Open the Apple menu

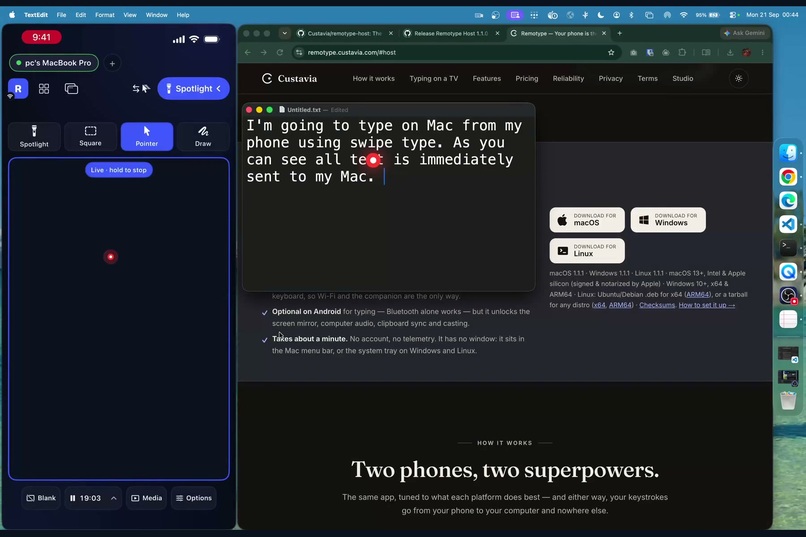click(11, 15)
